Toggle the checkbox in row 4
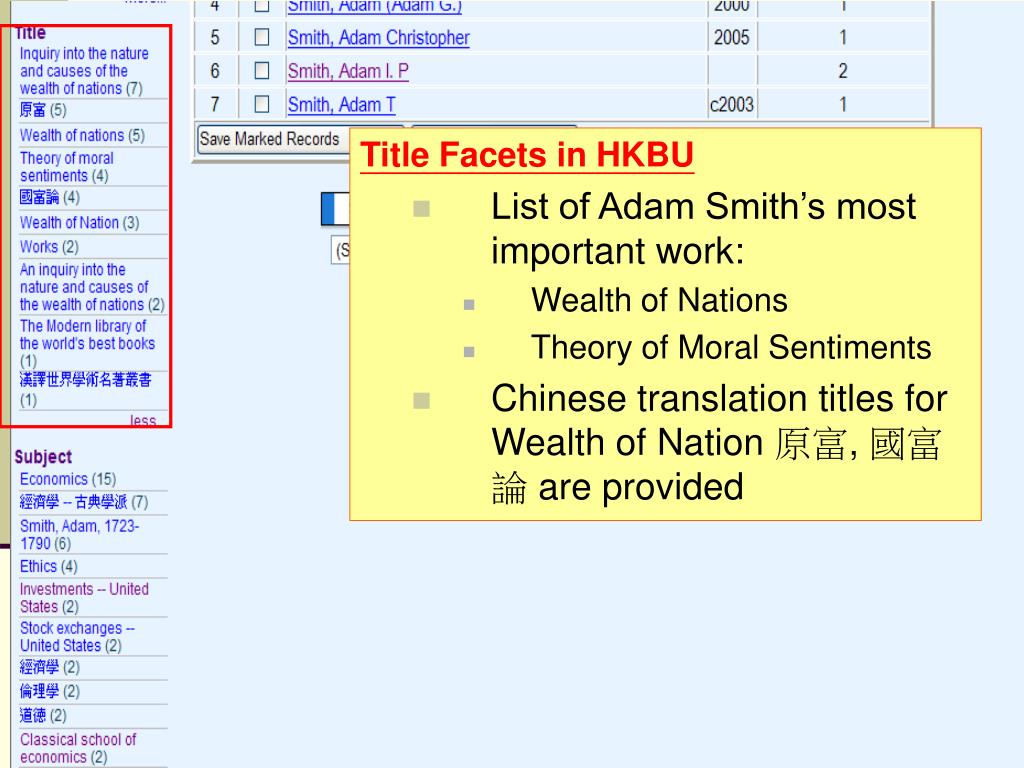 pyautogui.click(x=261, y=6)
